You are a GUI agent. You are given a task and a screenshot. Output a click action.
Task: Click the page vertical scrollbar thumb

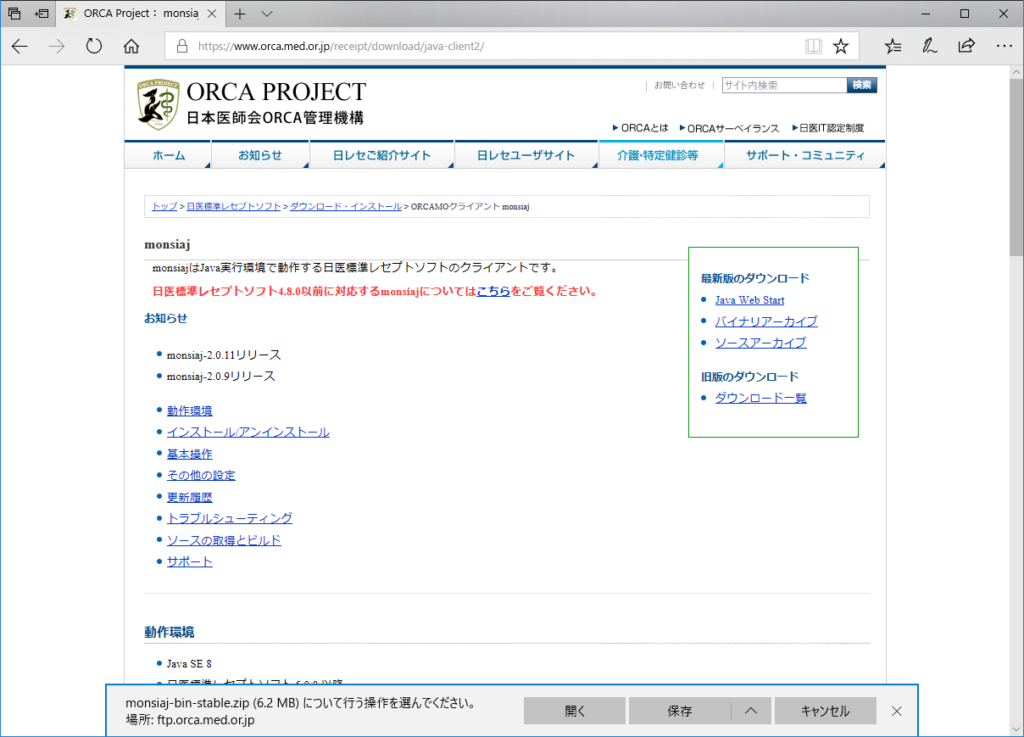[1016, 168]
